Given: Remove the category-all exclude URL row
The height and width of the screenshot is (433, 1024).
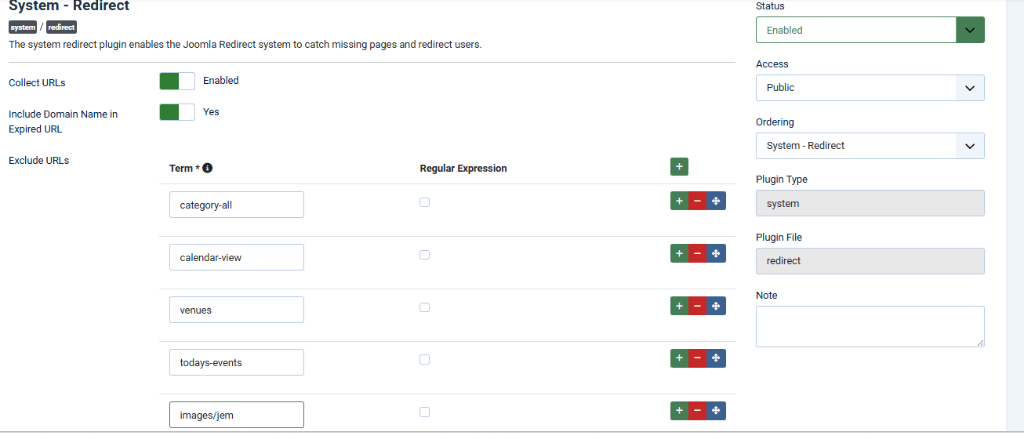Looking at the screenshot, I should click(697, 201).
